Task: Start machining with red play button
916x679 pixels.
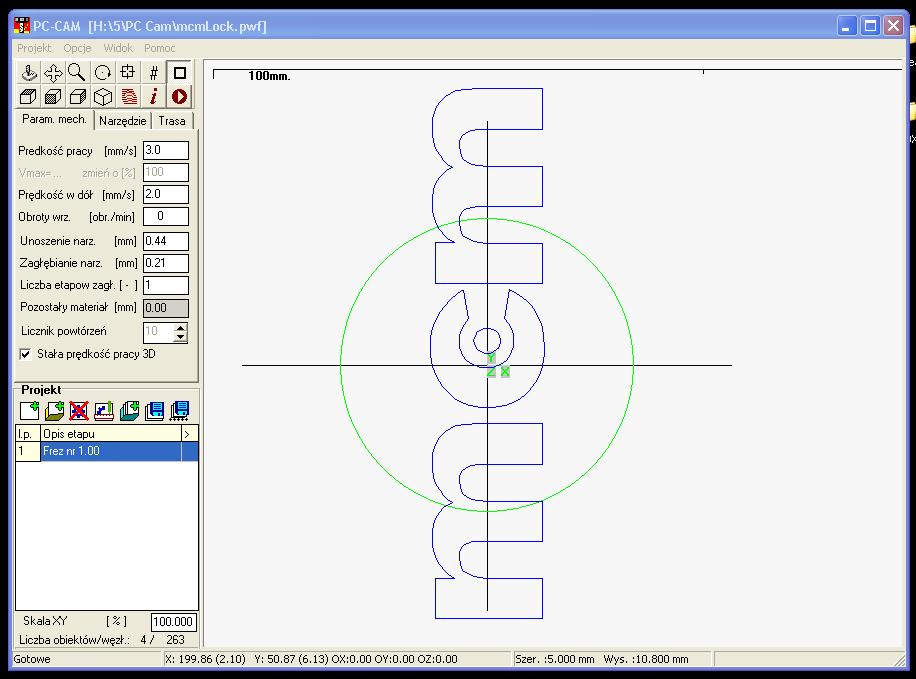Action: (x=179, y=96)
